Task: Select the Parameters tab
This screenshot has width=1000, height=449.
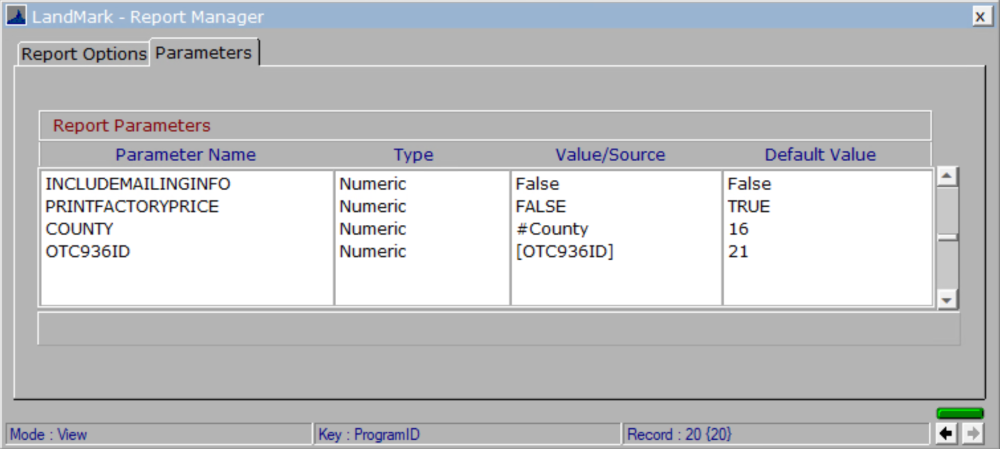Action: (x=203, y=52)
